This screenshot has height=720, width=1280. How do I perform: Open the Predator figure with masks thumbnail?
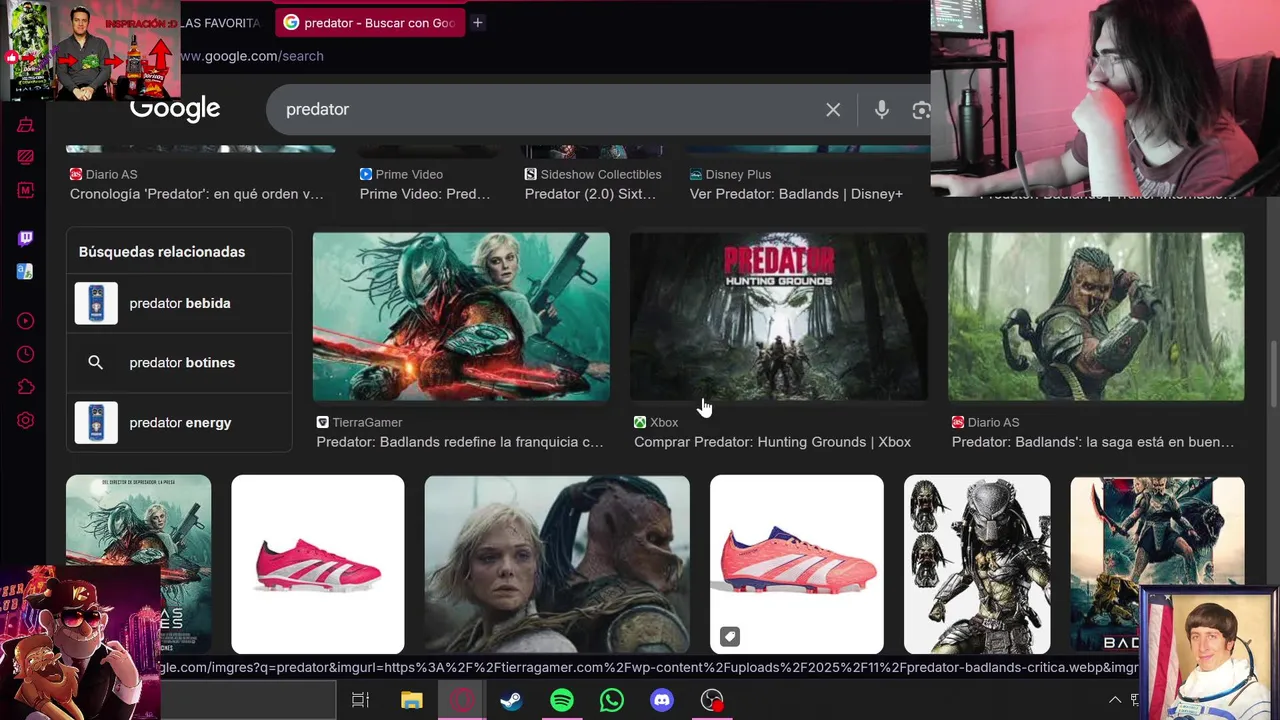(x=977, y=564)
